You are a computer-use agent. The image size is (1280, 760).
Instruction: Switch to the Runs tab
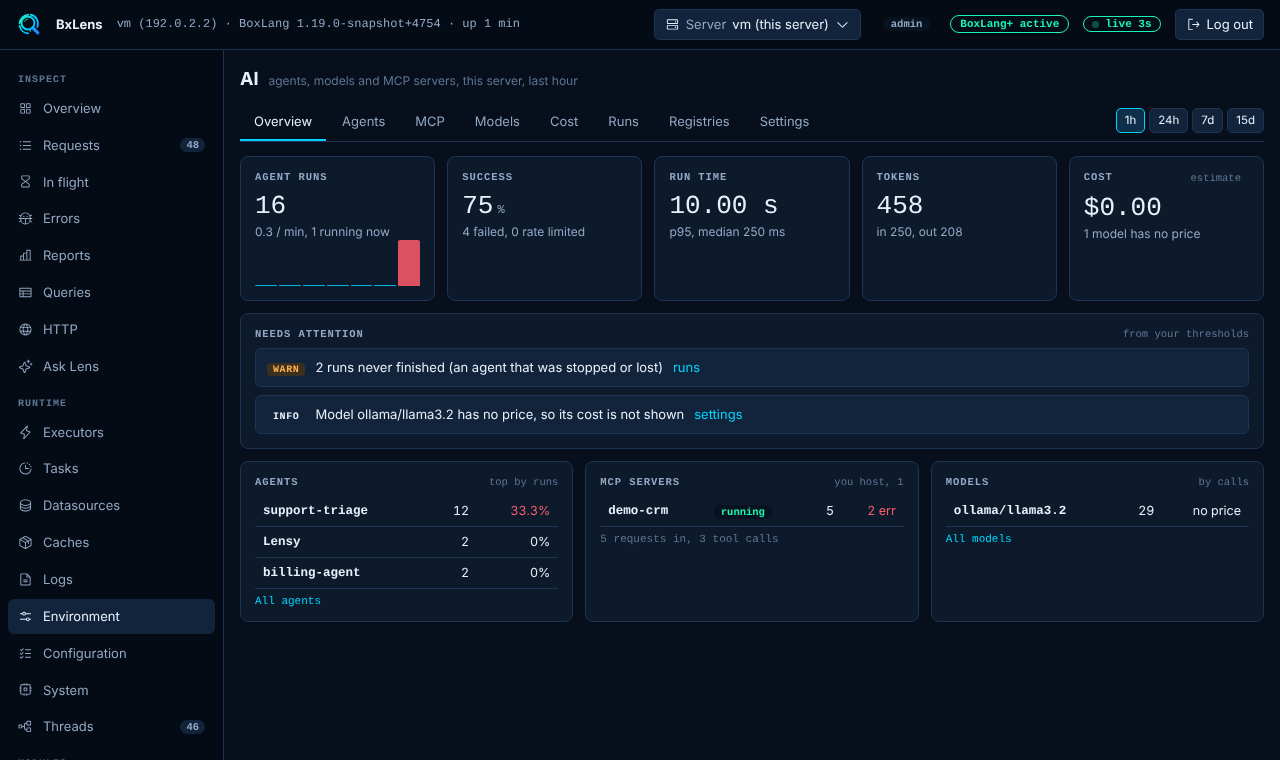click(623, 121)
